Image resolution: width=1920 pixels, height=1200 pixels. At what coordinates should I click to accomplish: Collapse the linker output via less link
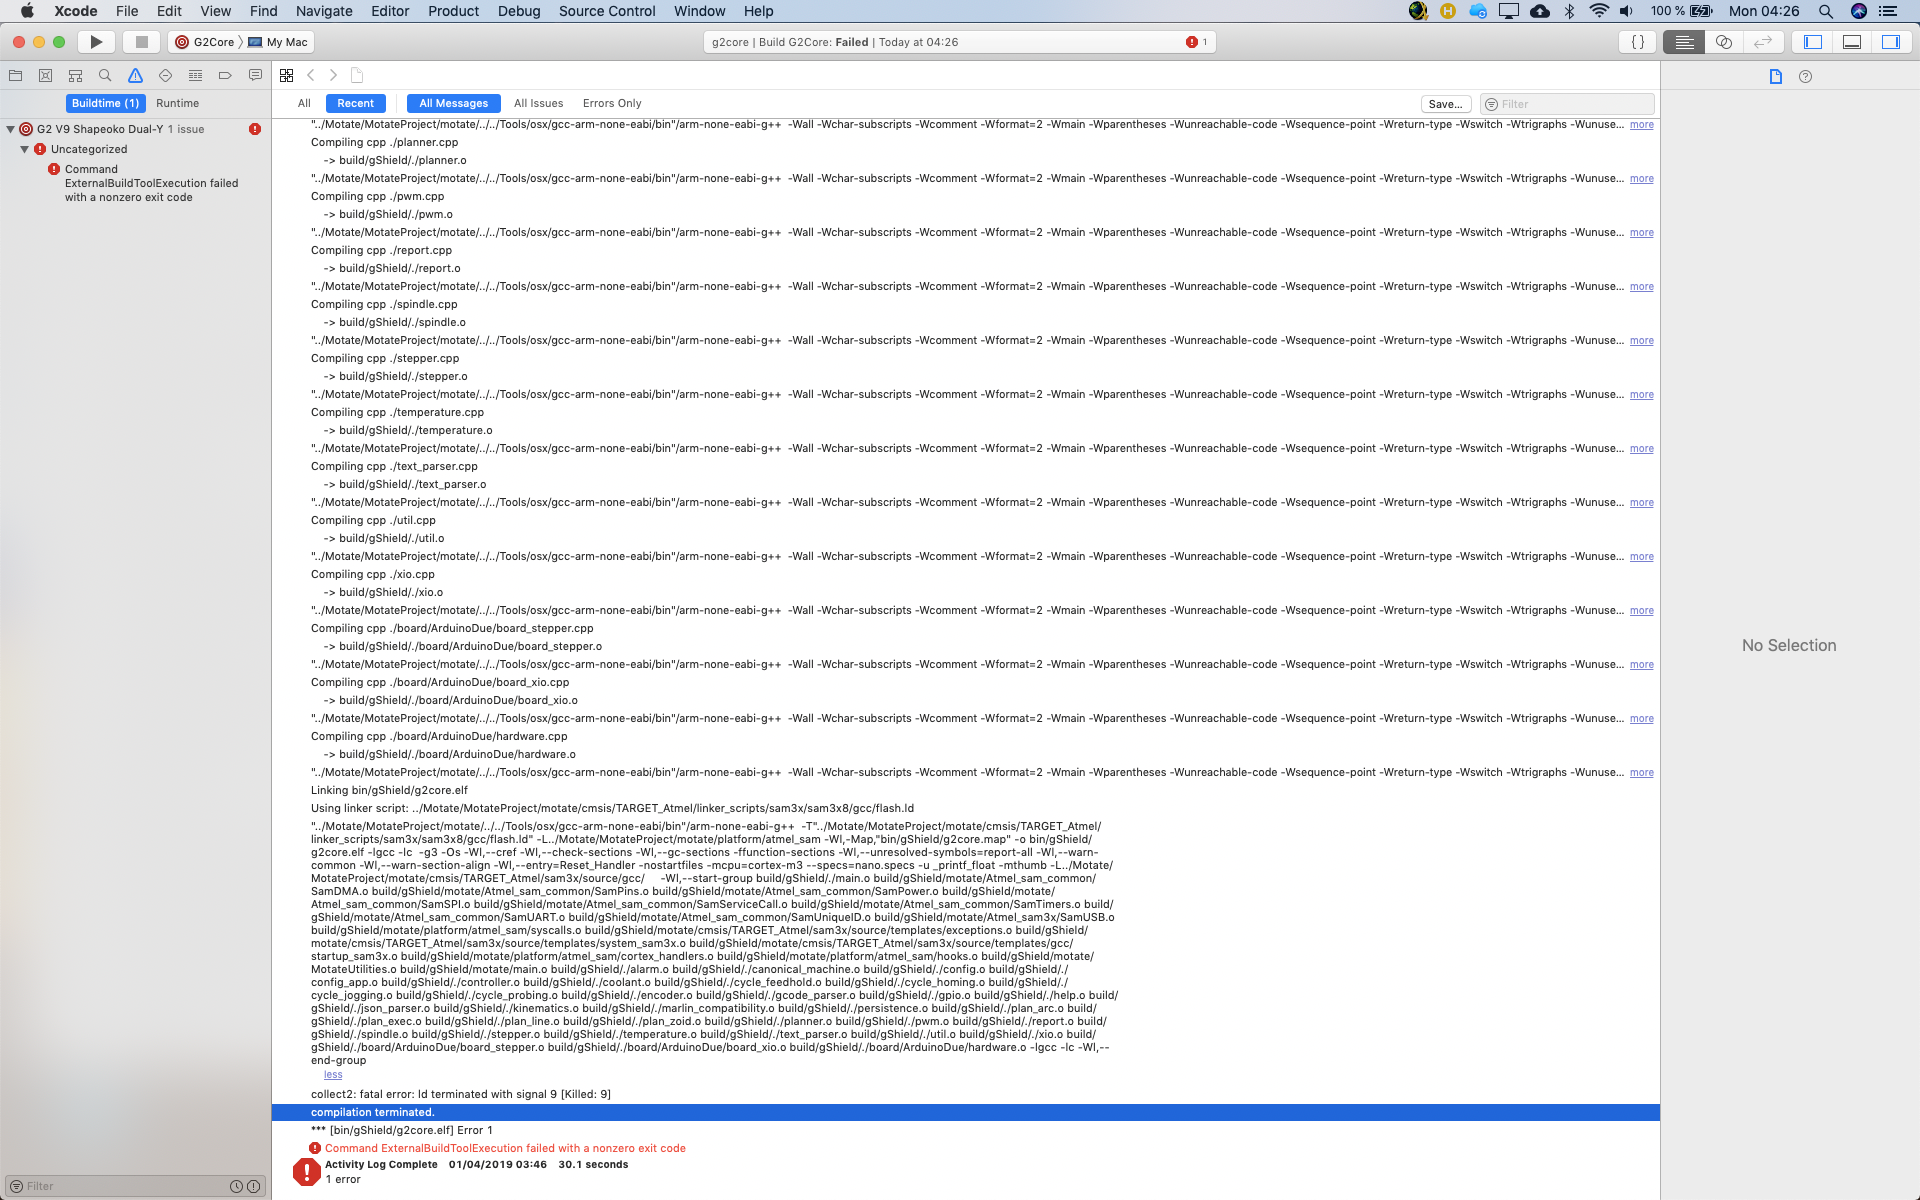coord(333,1074)
